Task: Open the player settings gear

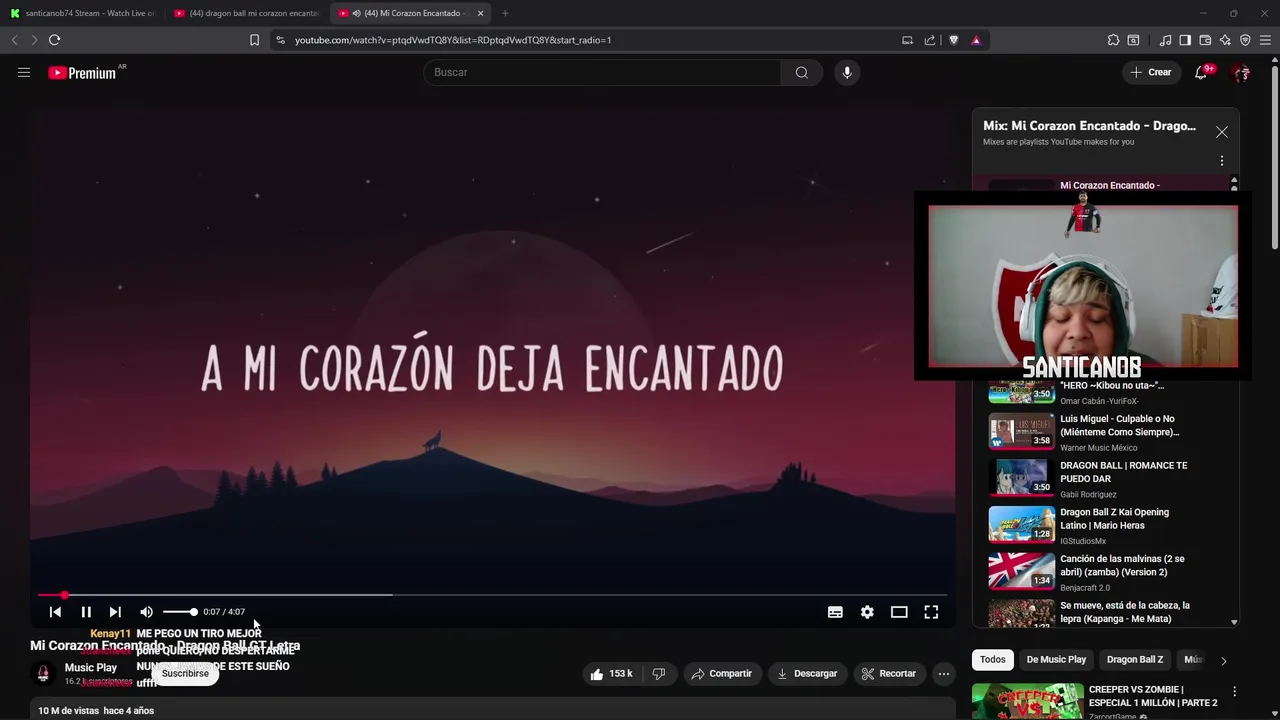Action: (867, 612)
